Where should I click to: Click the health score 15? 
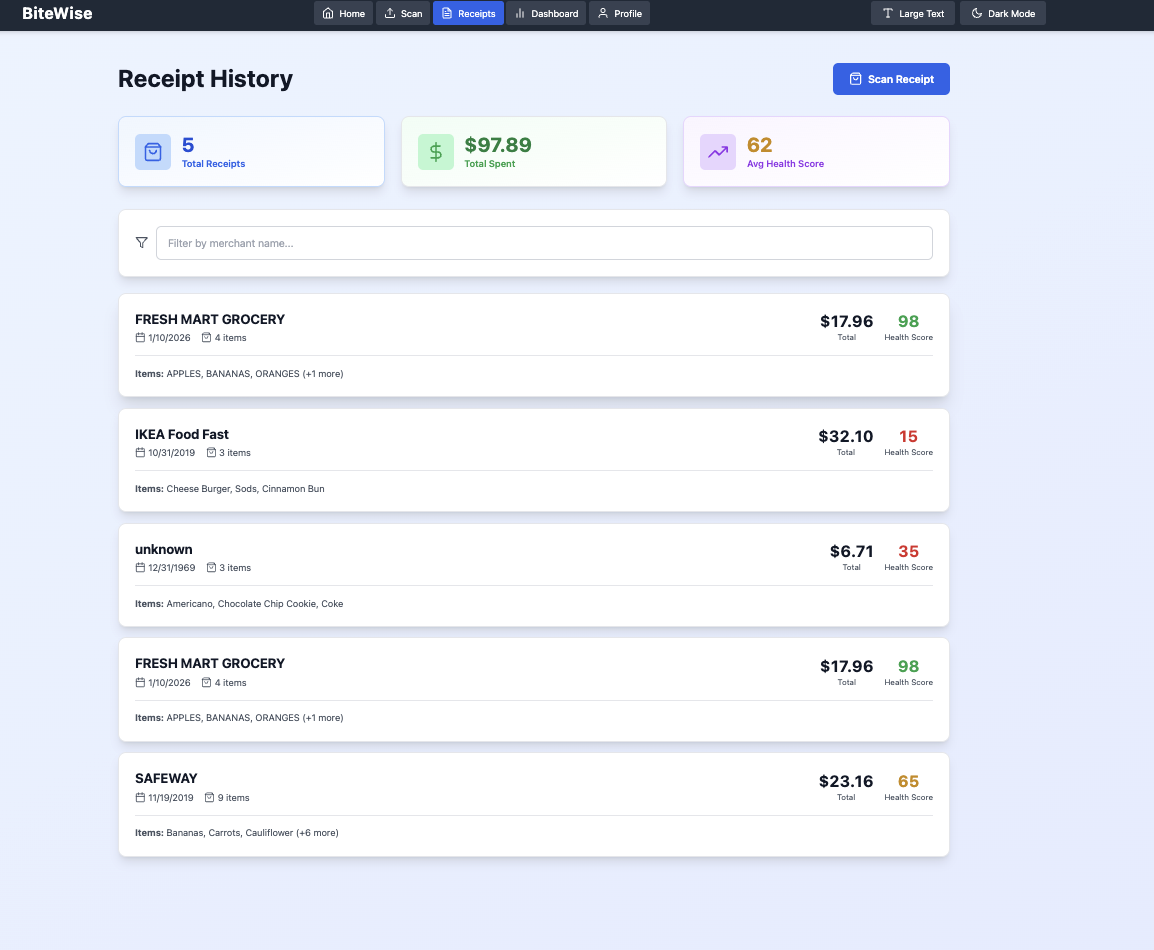908,436
